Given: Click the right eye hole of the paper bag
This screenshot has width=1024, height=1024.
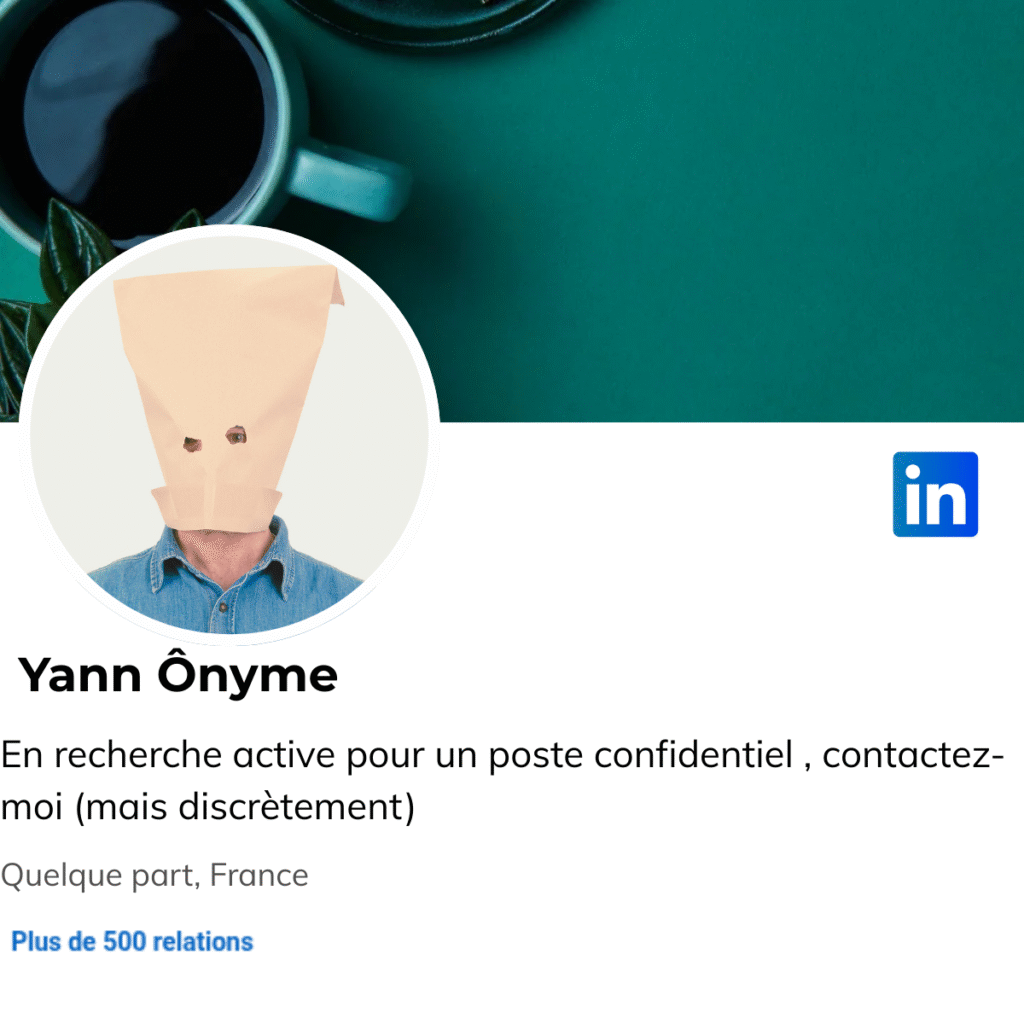Looking at the screenshot, I should point(237,435).
